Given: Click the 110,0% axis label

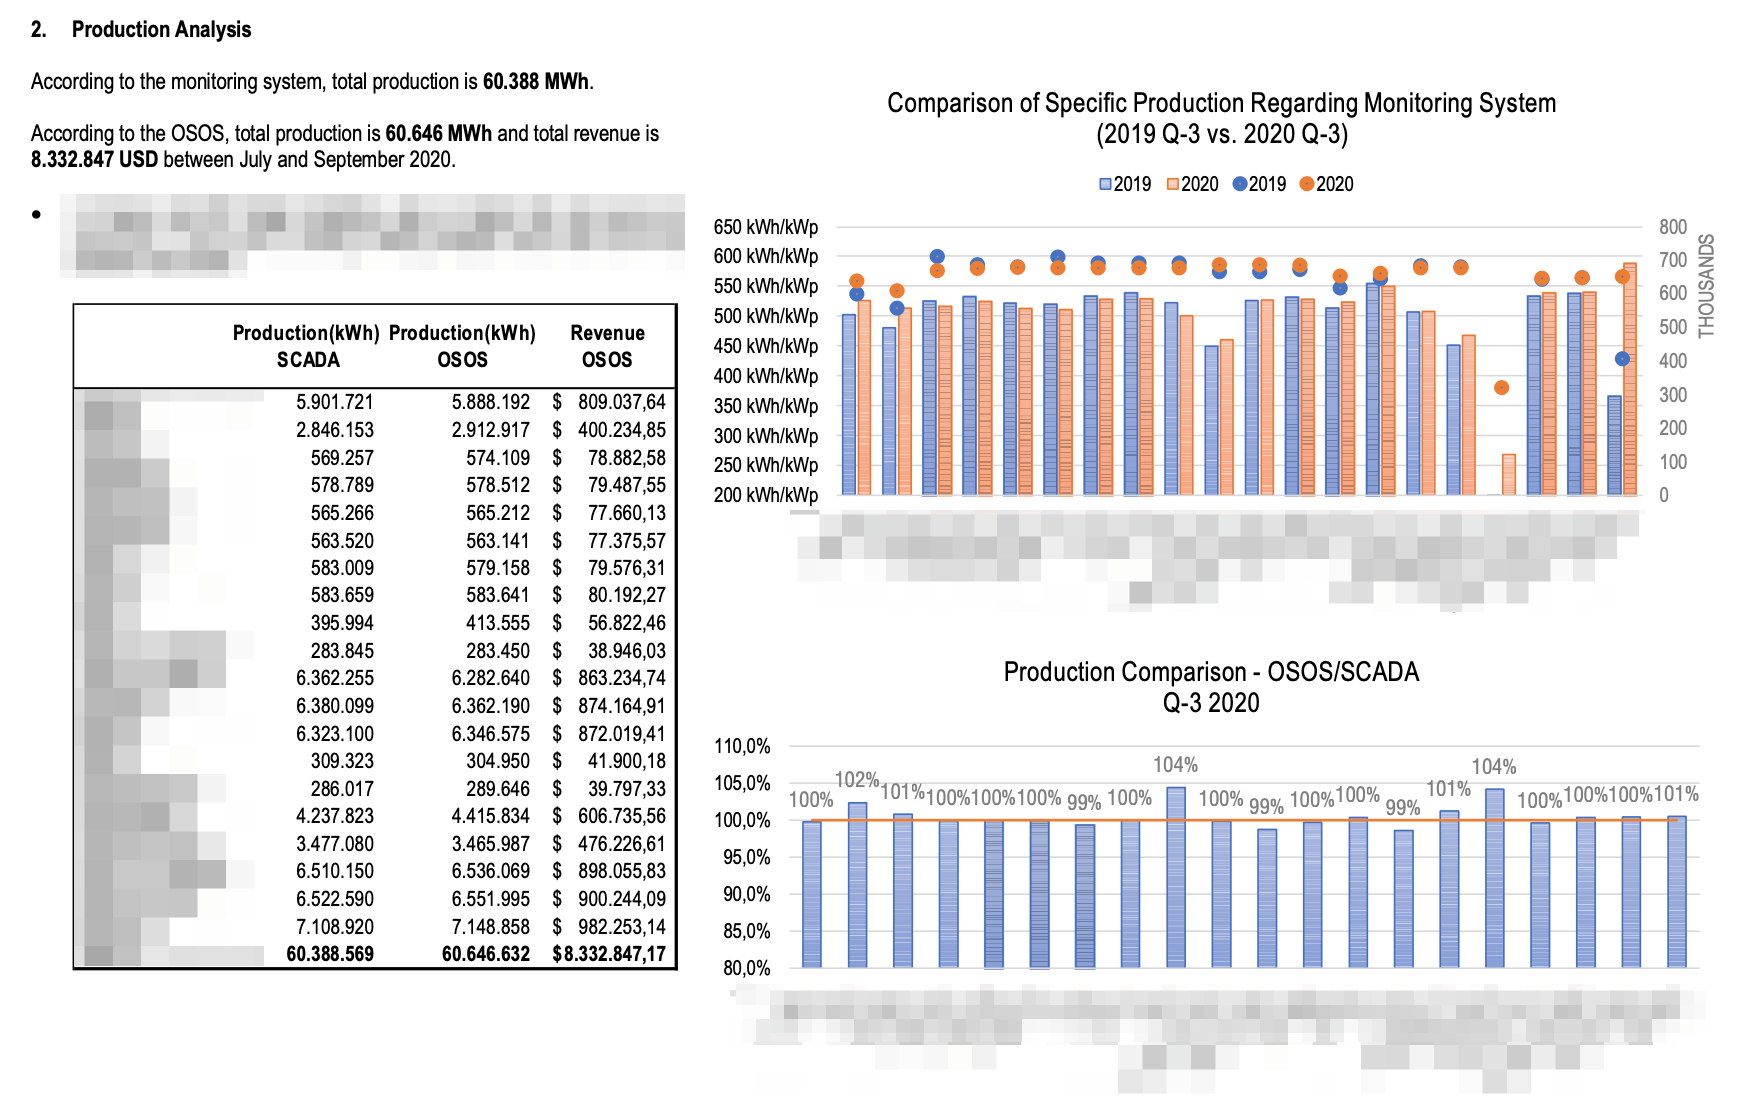Looking at the screenshot, I should pos(742,746).
